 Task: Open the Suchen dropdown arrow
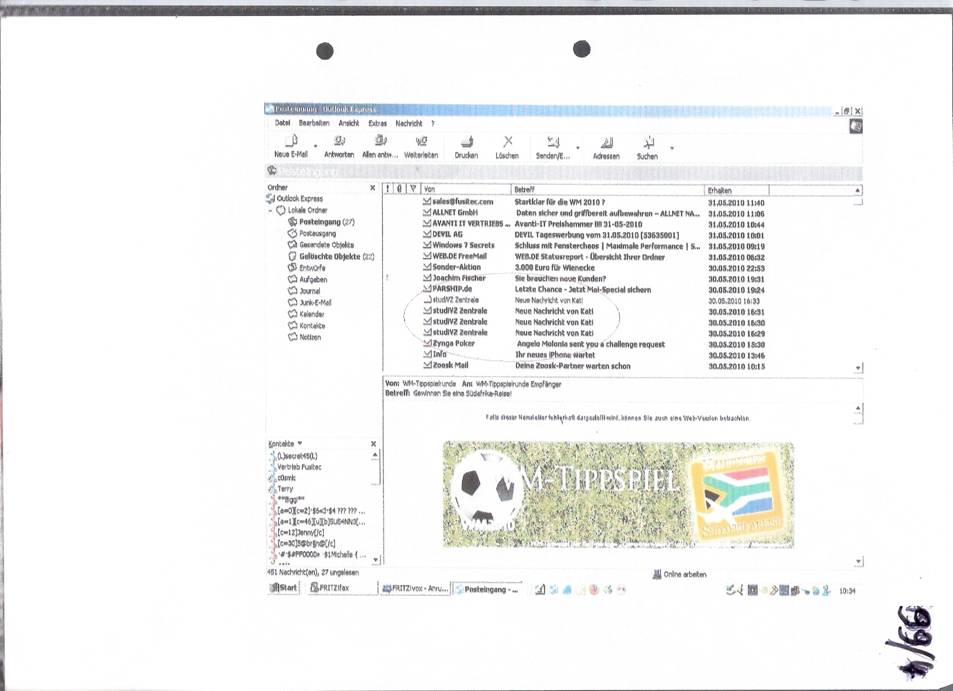click(672, 148)
